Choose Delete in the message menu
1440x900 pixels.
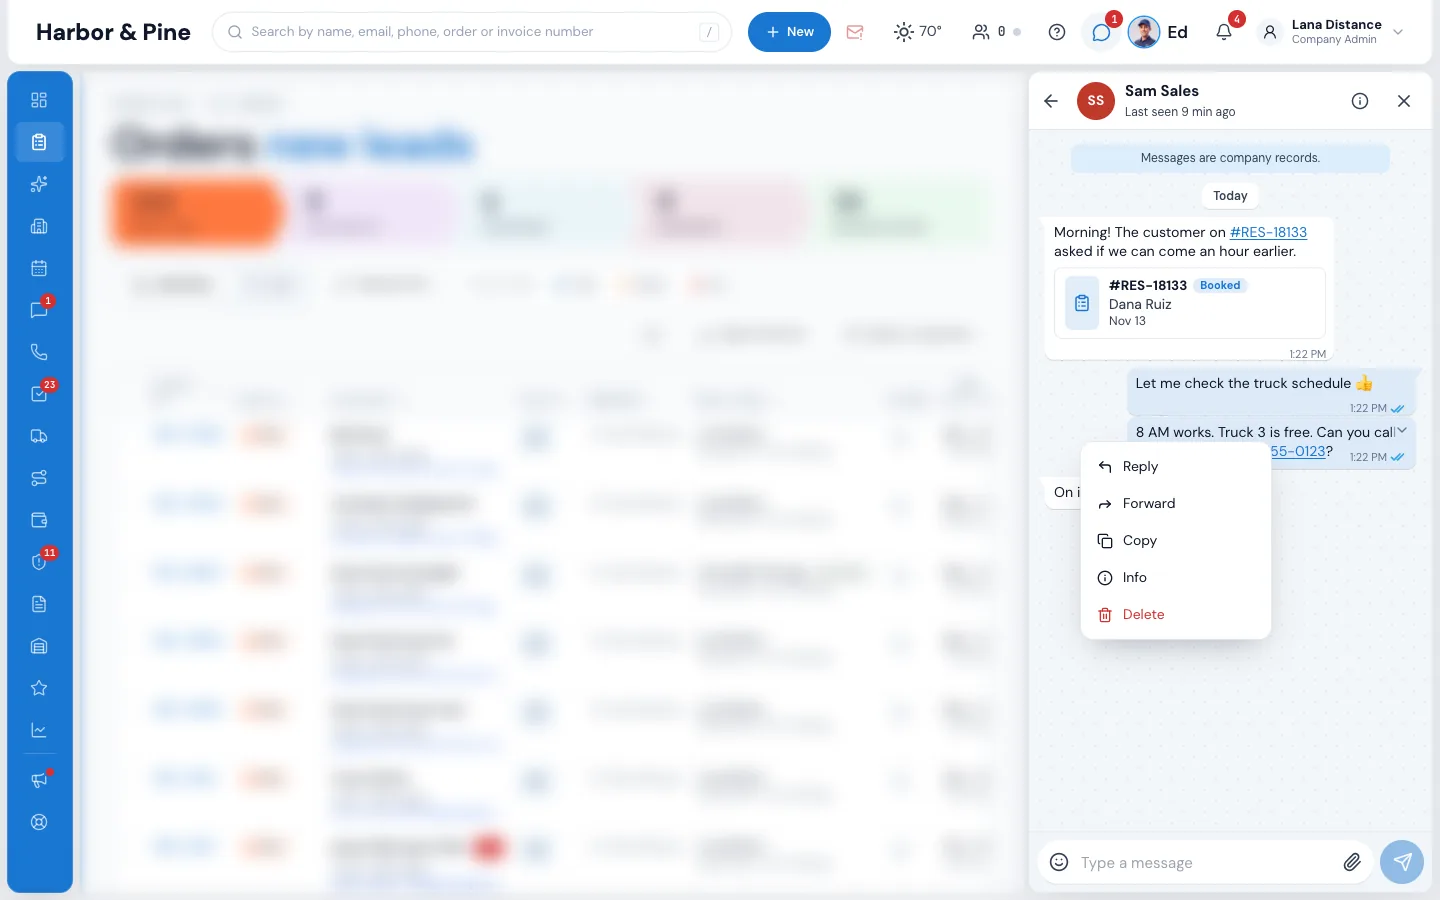point(1176,615)
